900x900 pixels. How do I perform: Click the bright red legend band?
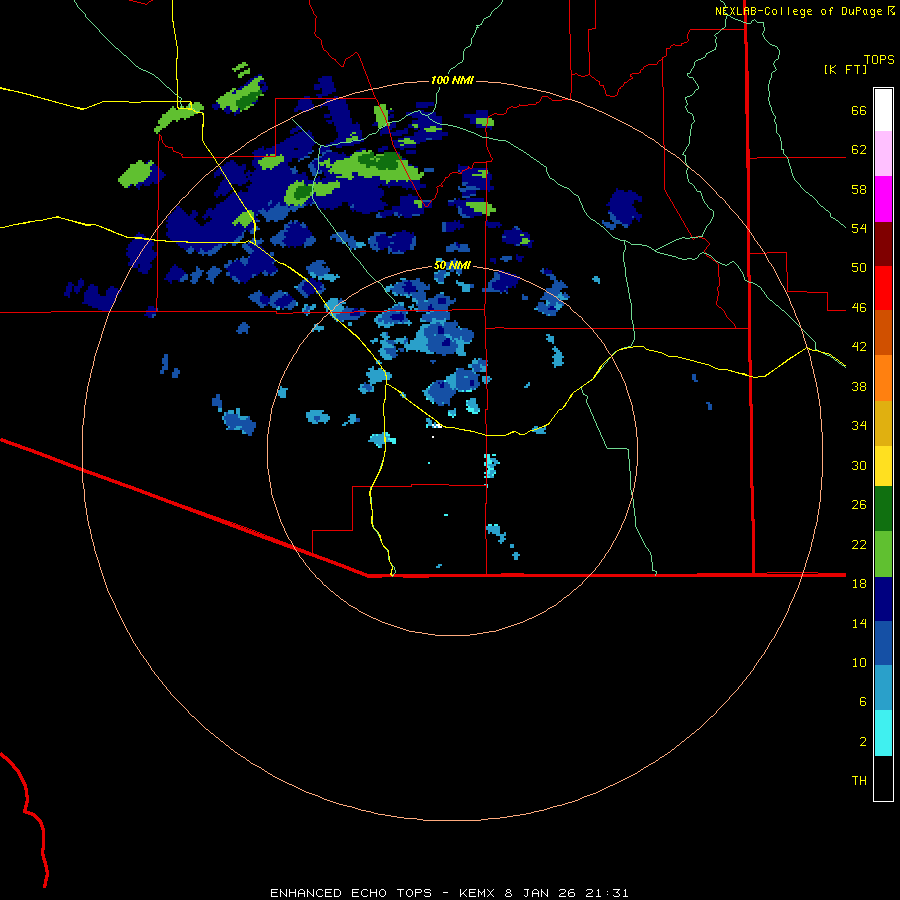tap(883, 289)
